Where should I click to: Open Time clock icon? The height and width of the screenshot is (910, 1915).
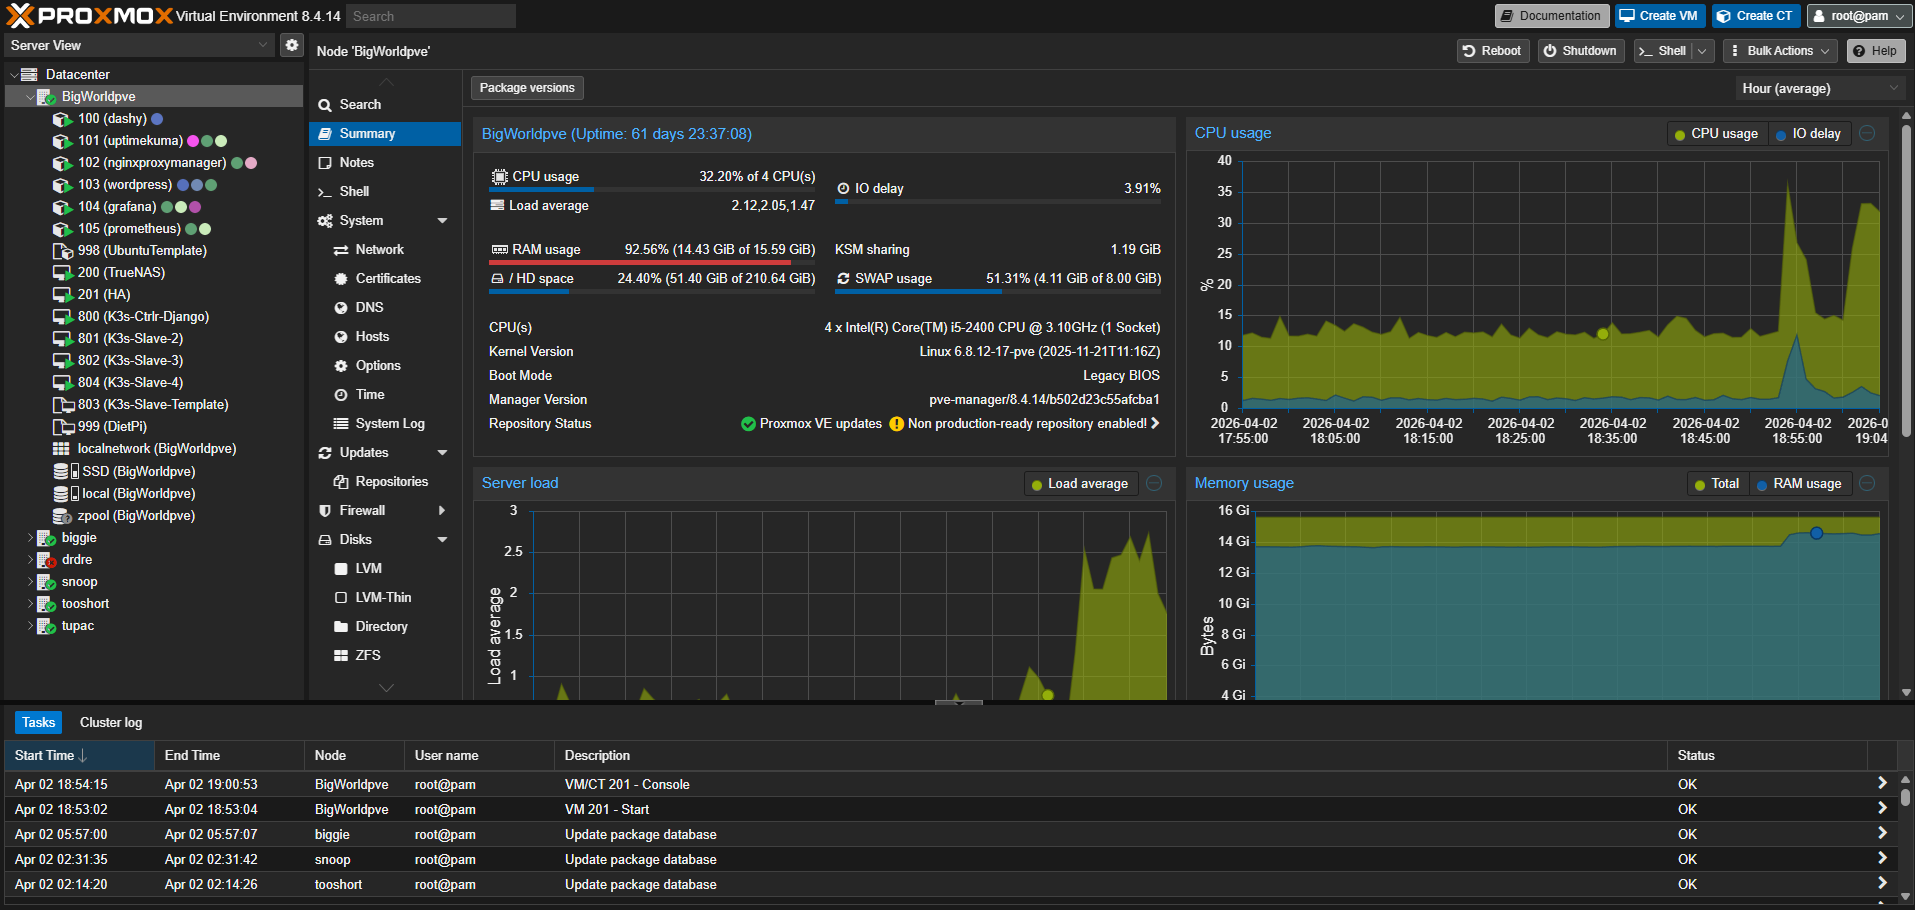pyautogui.click(x=341, y=395)
